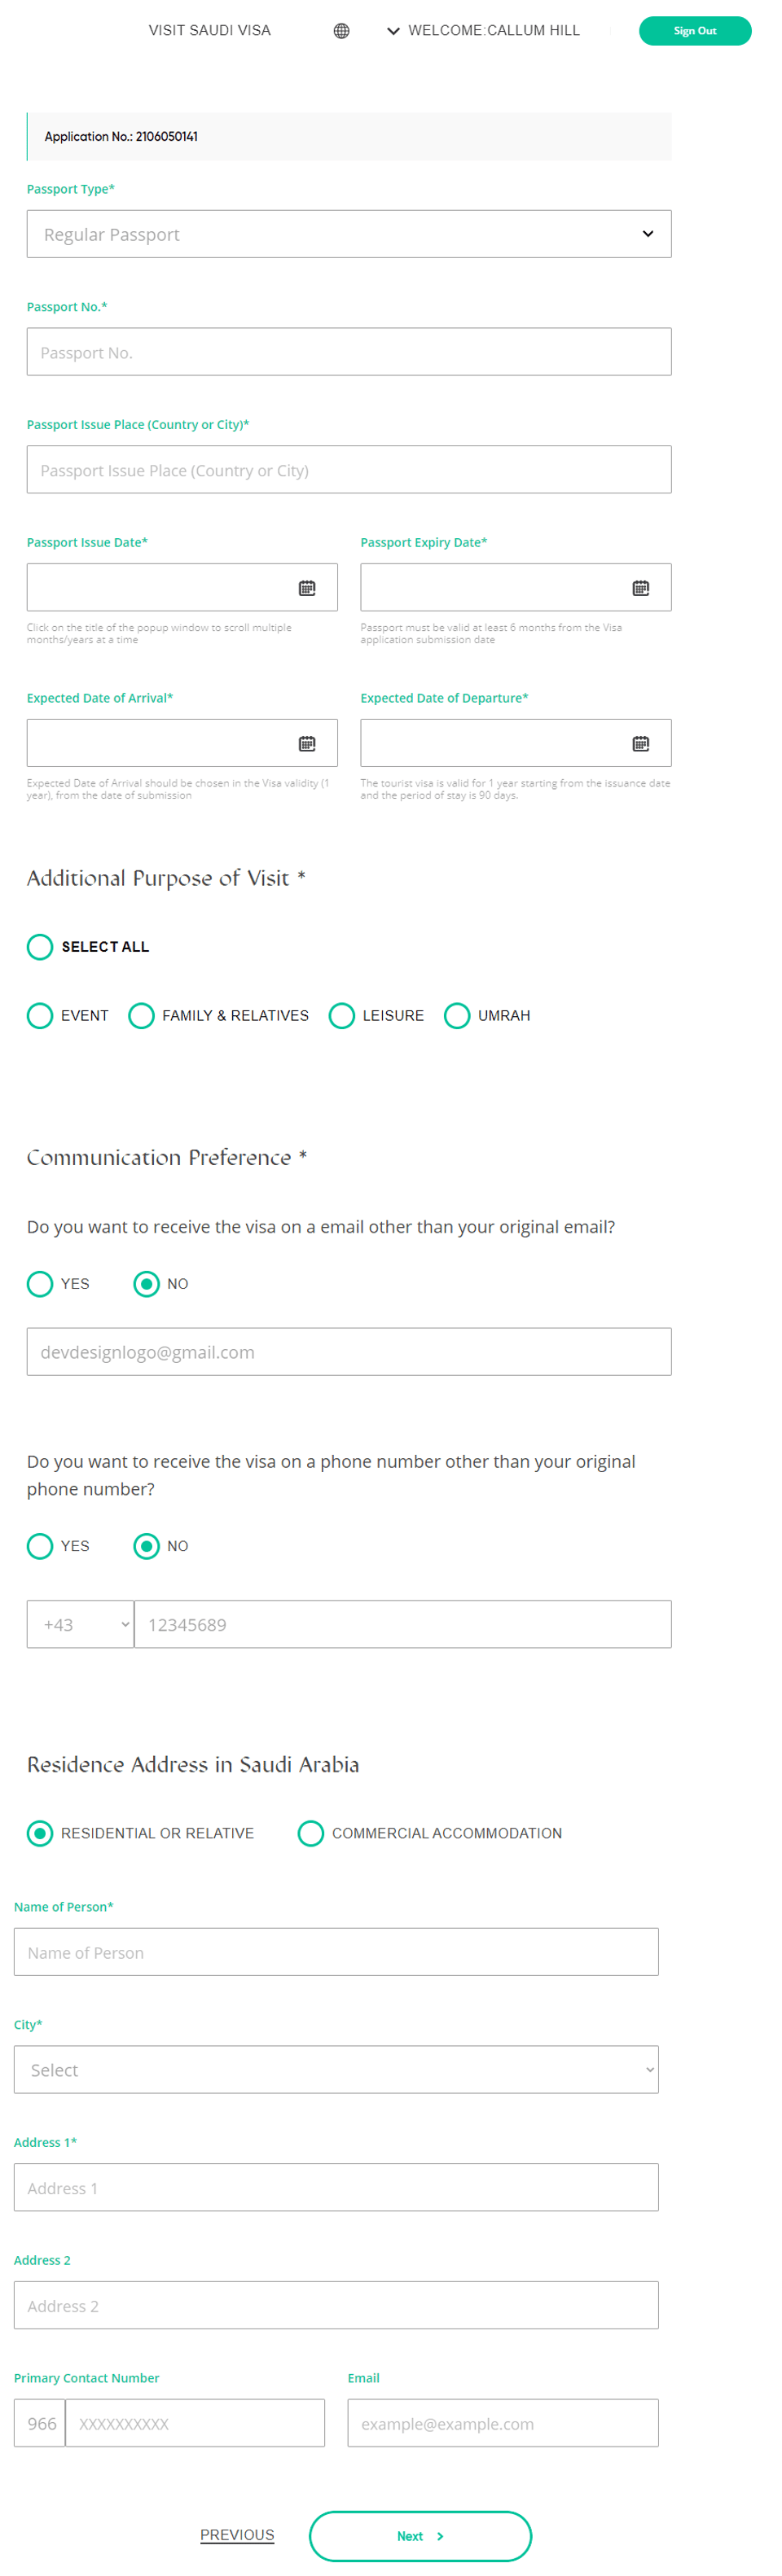Open the Expected Date of Departure calendar

pyautogui.click(x=640, y=743)
